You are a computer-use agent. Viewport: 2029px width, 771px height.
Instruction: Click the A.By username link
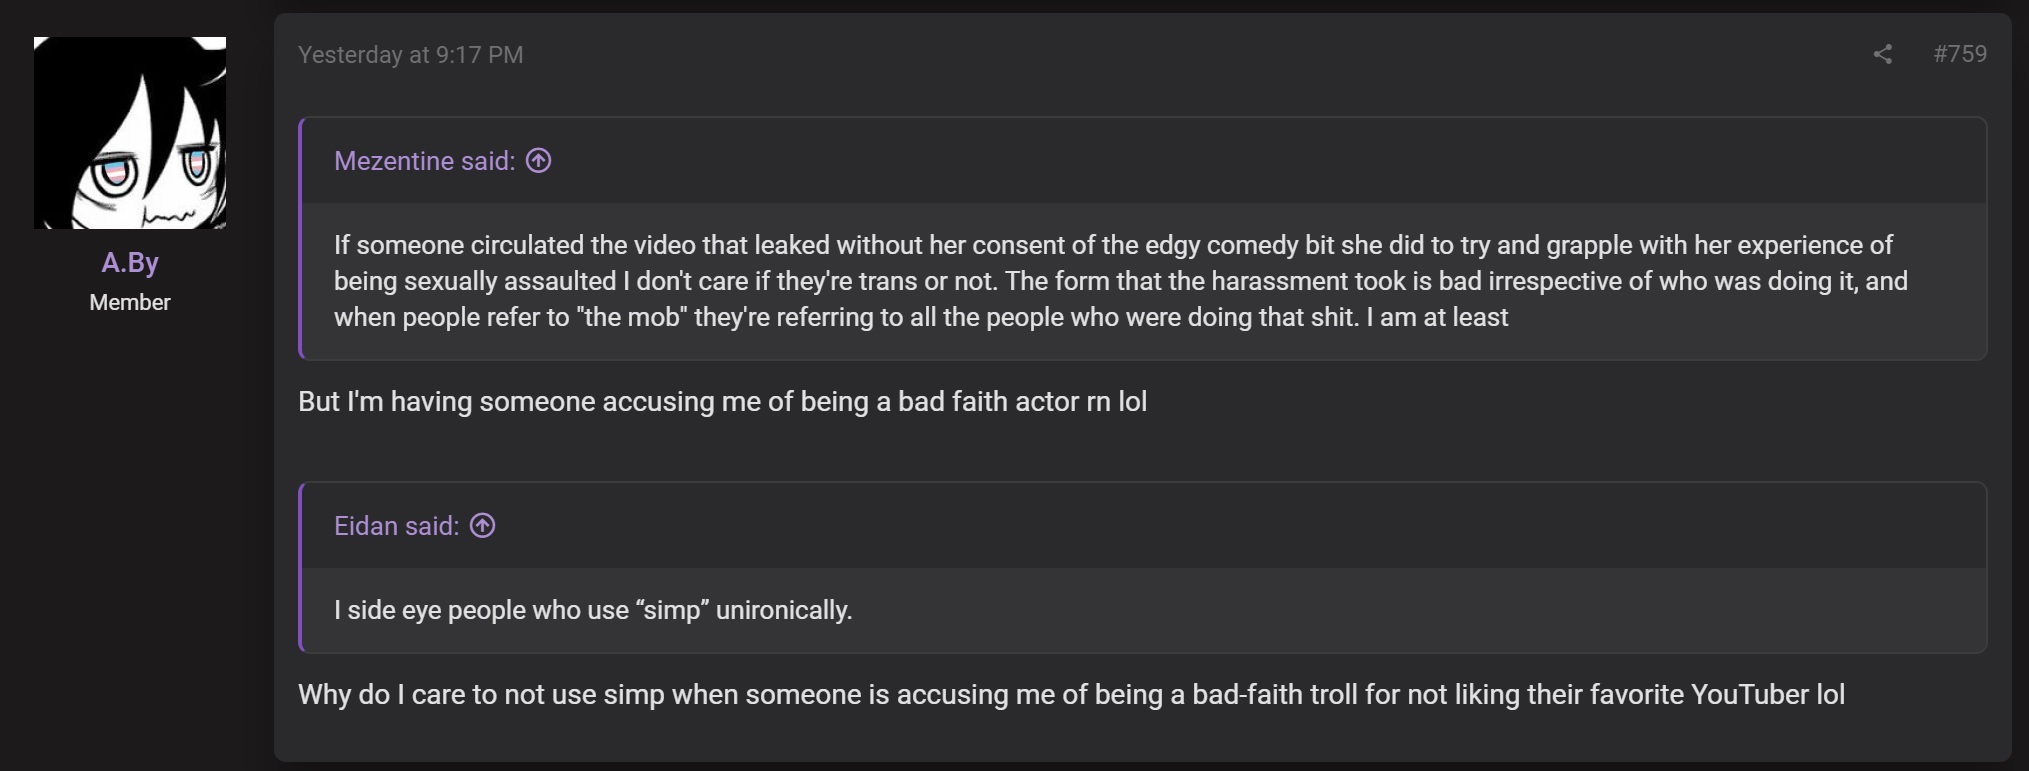130,262
